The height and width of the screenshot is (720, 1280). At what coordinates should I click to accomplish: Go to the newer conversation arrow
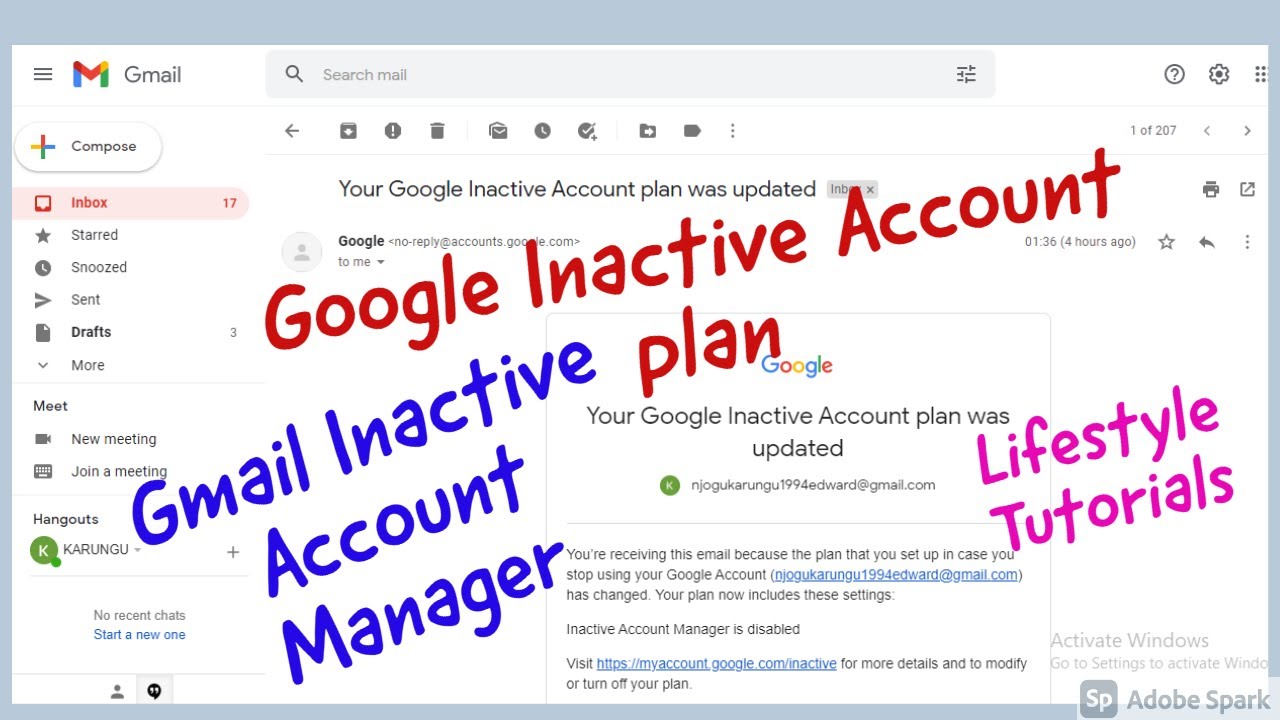point(1207,131)
